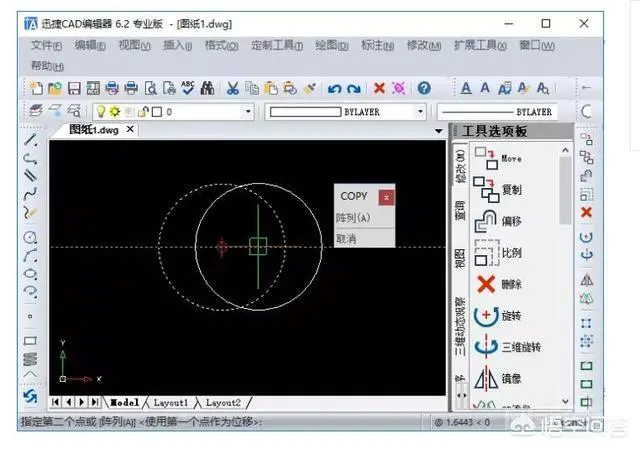Select the Rectangle drawing tool in the left toolbar
The width and height of the screenshot is (640, 449).
point(30,341)
